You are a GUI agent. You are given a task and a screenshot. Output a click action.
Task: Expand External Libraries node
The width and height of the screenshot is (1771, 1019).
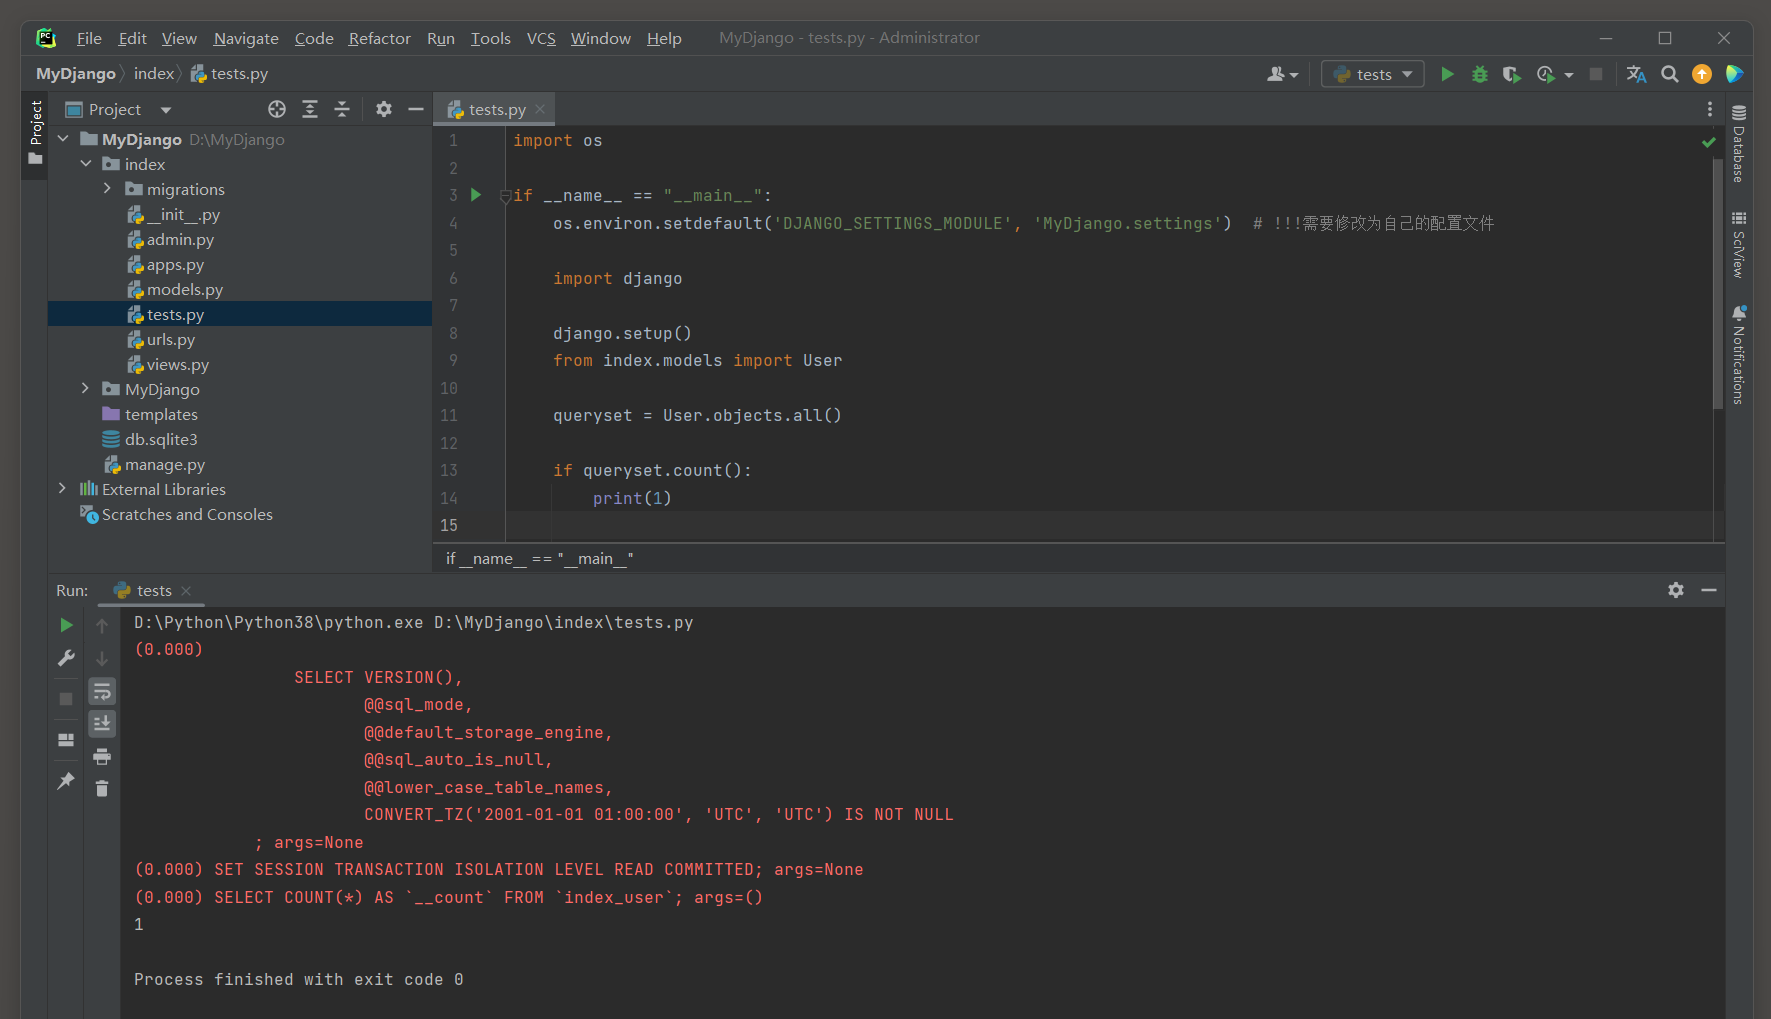(63, 489)
